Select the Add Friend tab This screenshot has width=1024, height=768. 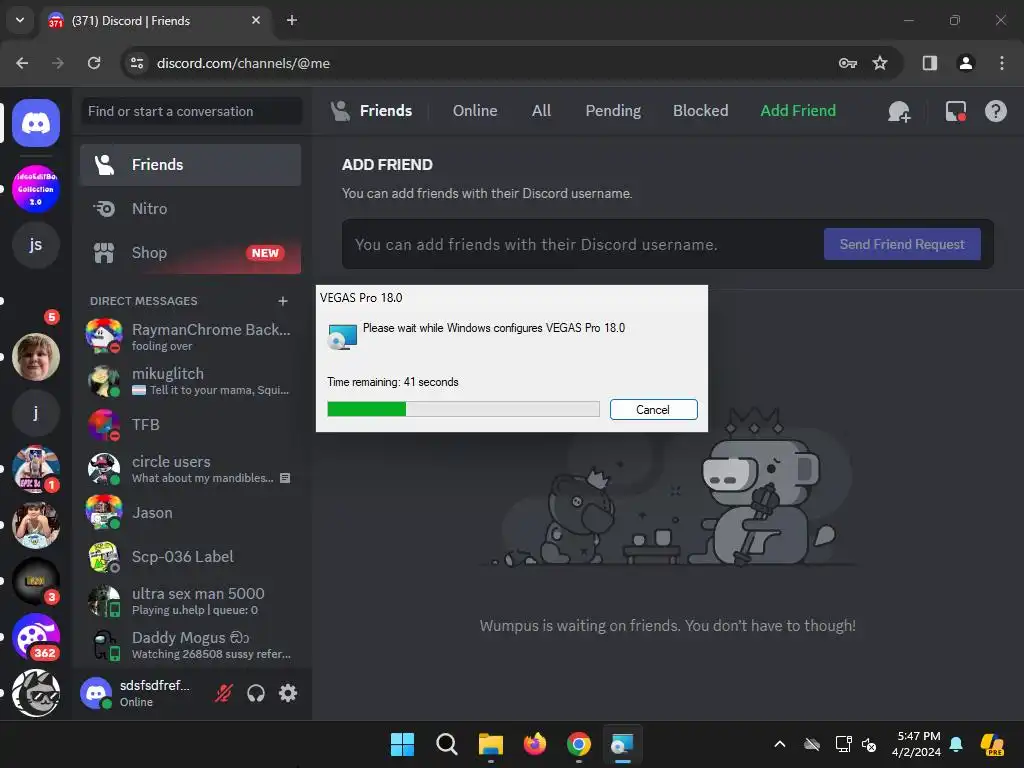[x=798, y=111]
